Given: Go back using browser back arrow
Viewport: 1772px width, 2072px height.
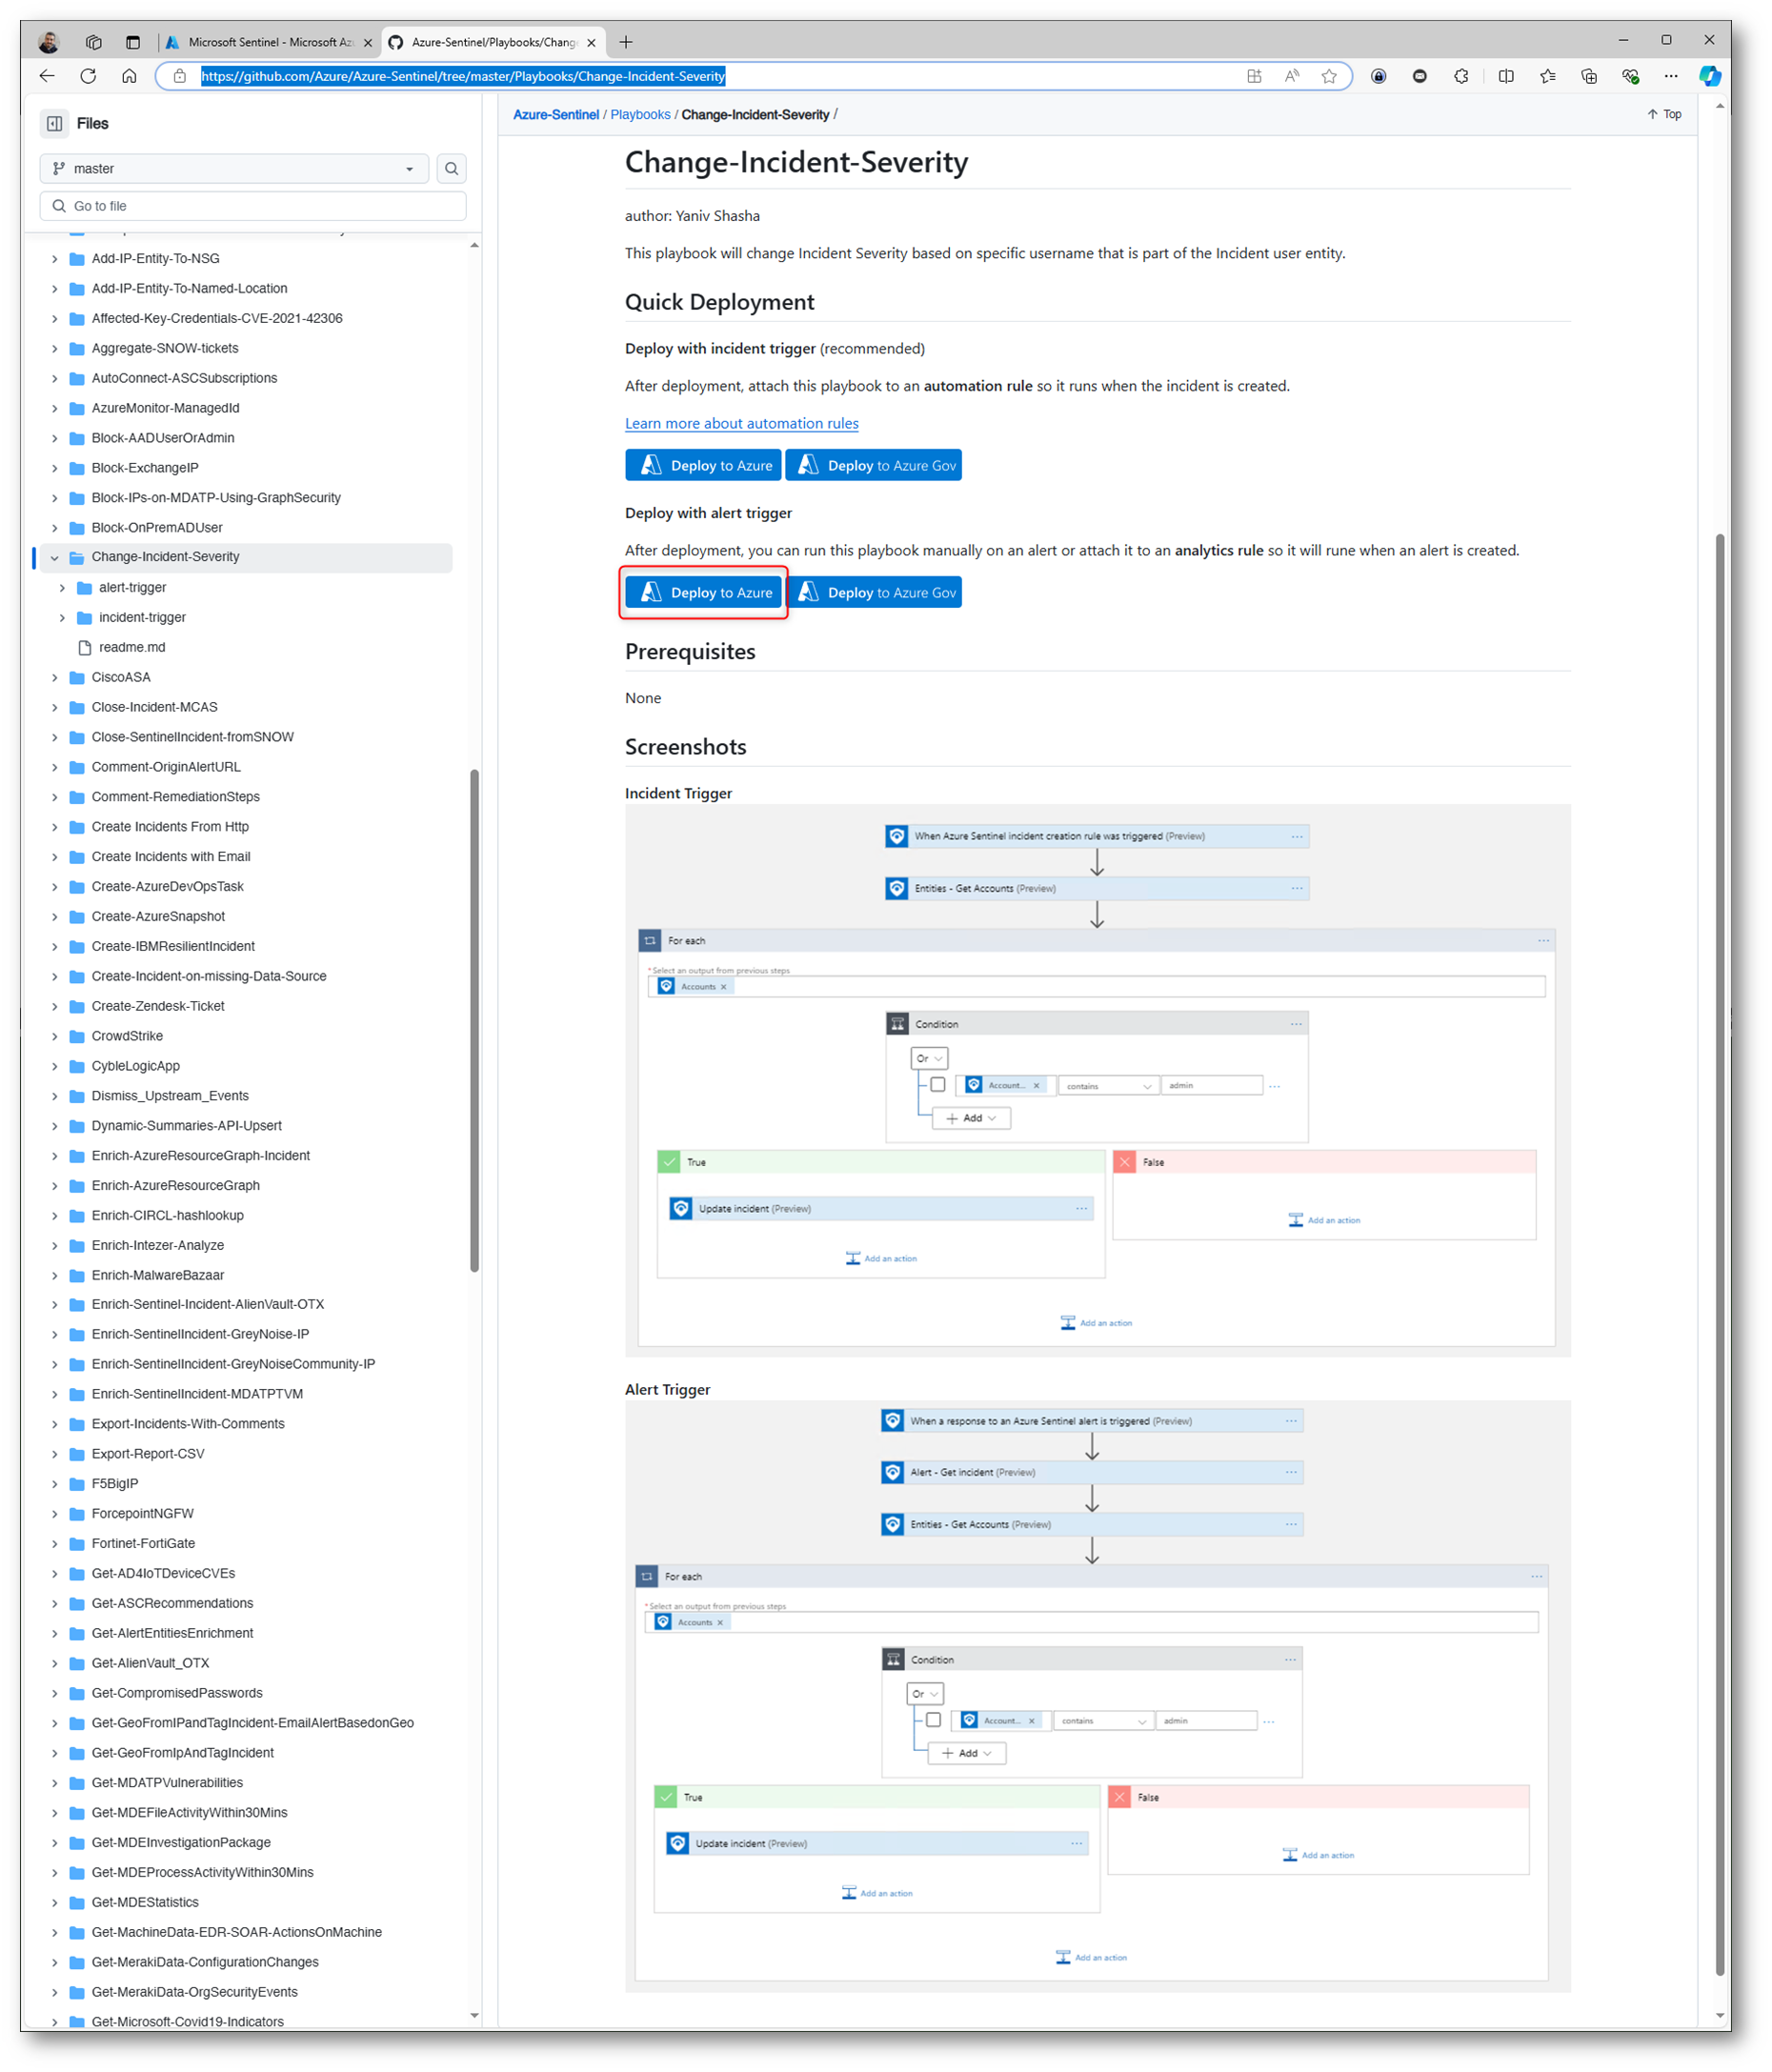Looking at the screenshot, I should point(47,76).
